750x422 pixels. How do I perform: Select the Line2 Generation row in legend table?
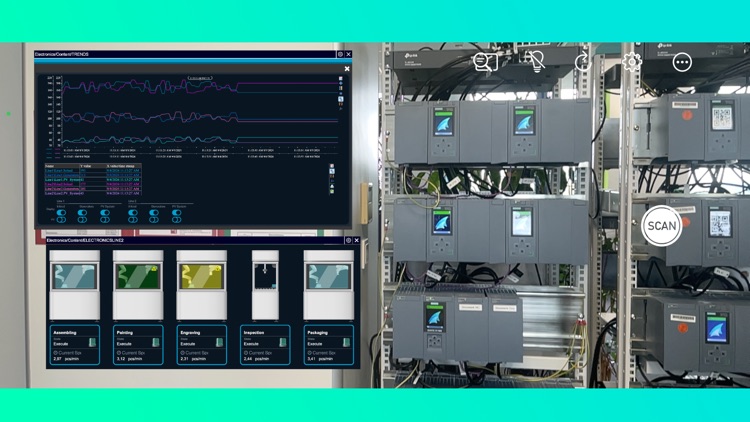click(x=93, y=189)
